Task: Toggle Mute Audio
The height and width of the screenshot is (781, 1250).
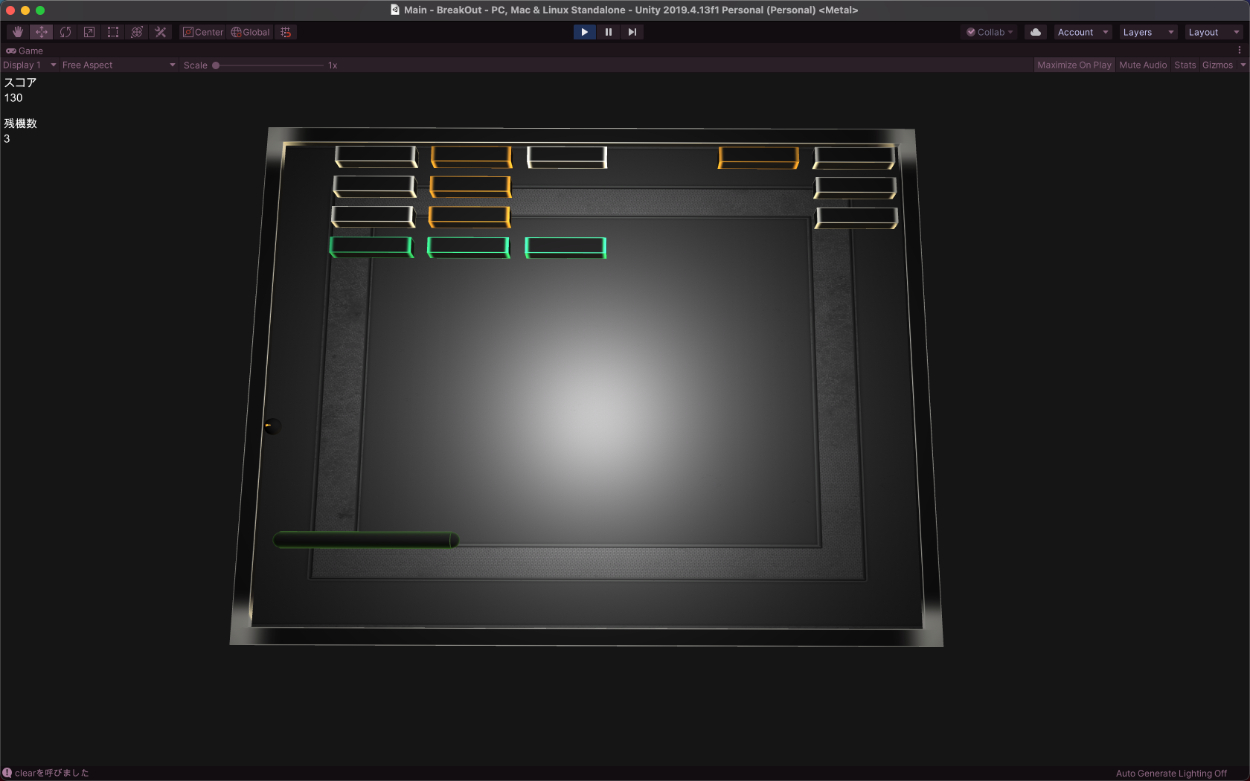Action: (1143, 65)
